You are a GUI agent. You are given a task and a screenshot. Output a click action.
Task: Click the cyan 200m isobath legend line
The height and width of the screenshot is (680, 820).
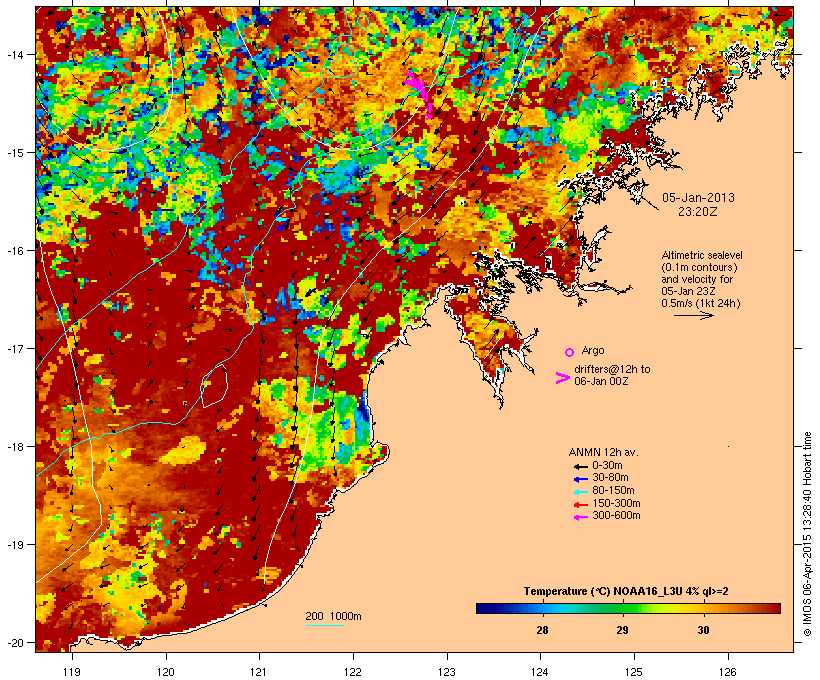click(325, 625)
